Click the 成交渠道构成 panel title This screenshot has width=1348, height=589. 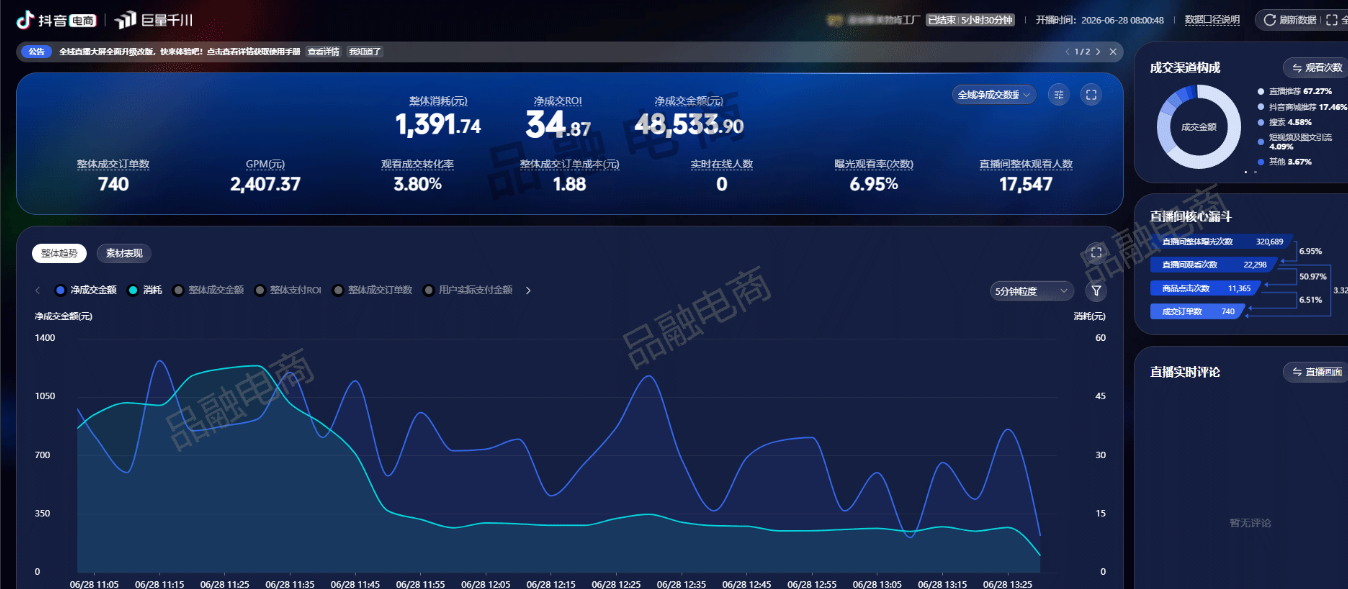click(x=1185, y=68)
